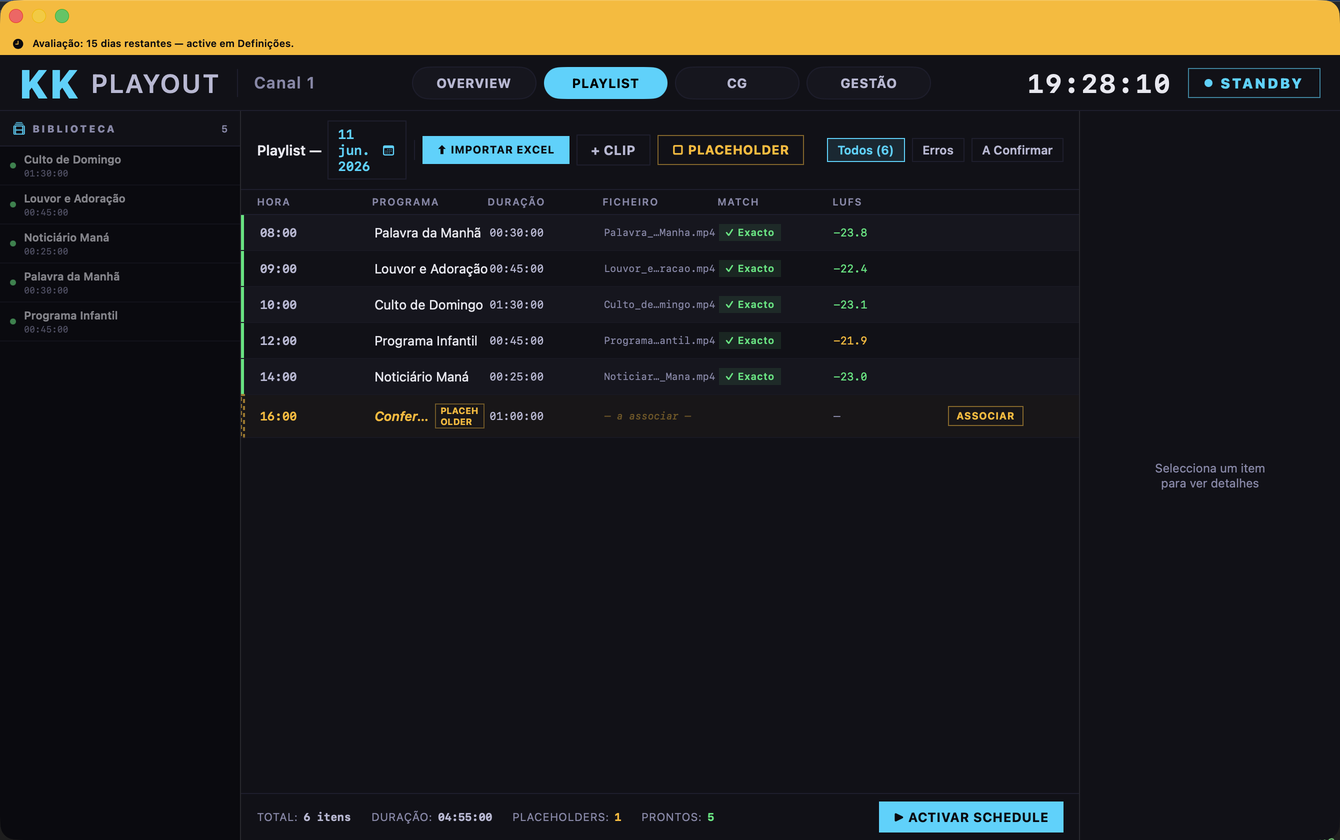Click the file name Noticiar…_Mana.mp4
1340x840 pixels.
[x=659, y=377]
